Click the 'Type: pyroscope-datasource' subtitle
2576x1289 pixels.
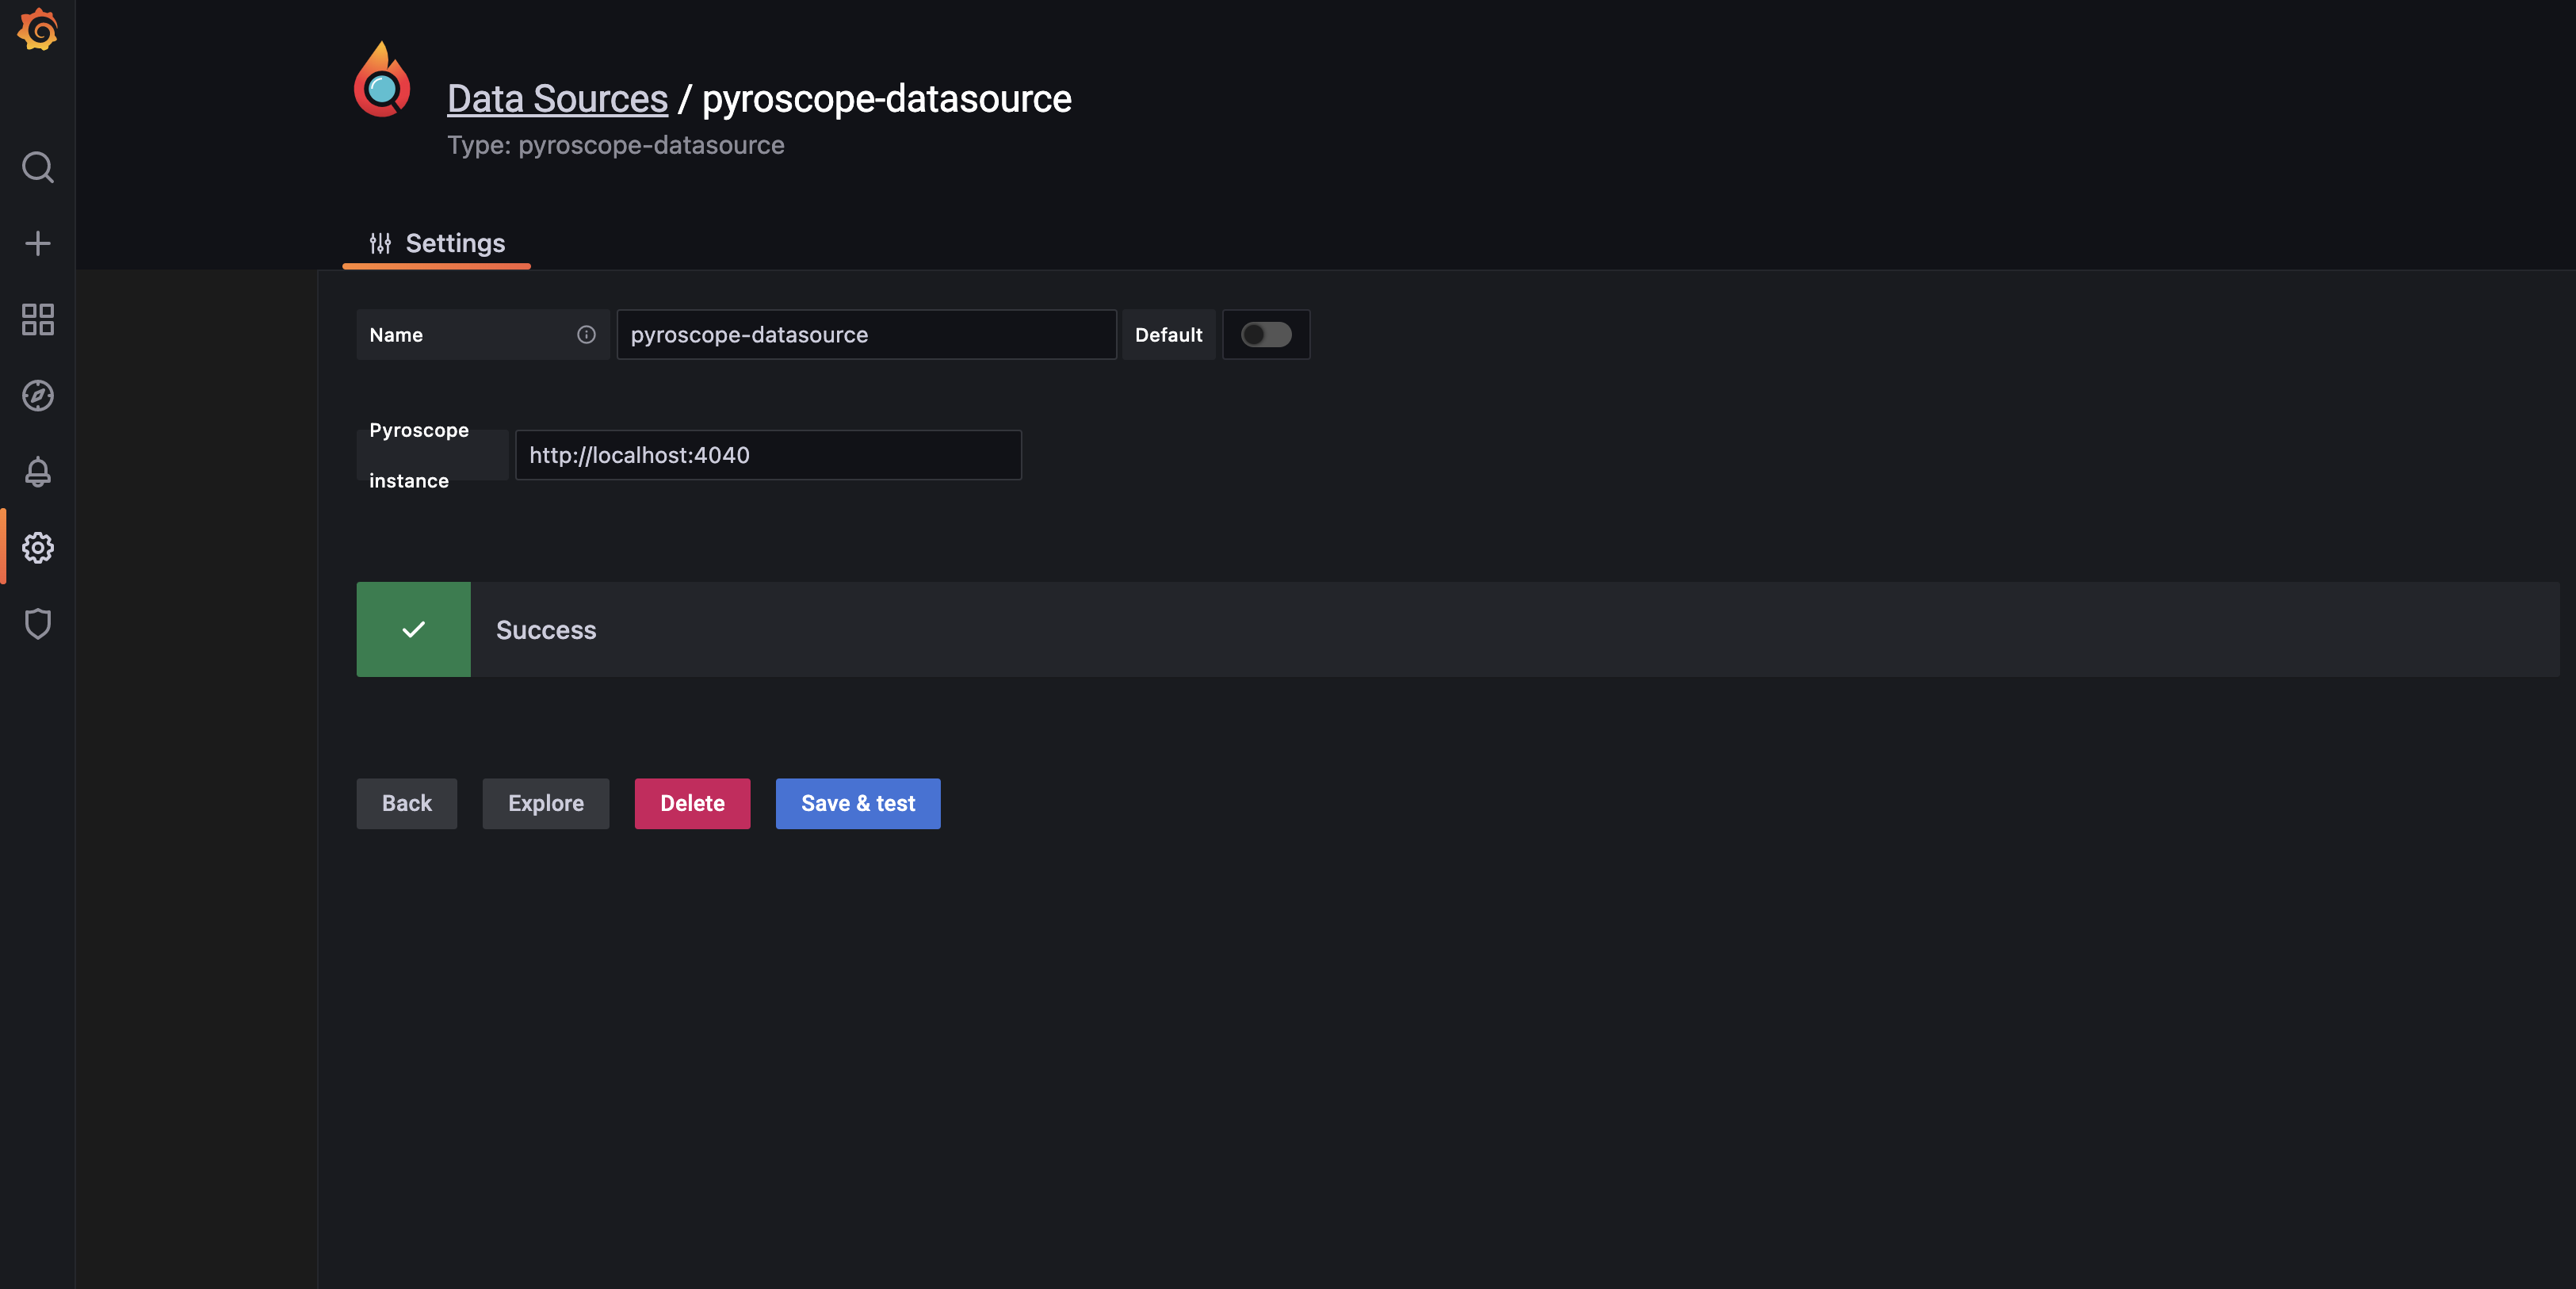(x=615, y=145)
